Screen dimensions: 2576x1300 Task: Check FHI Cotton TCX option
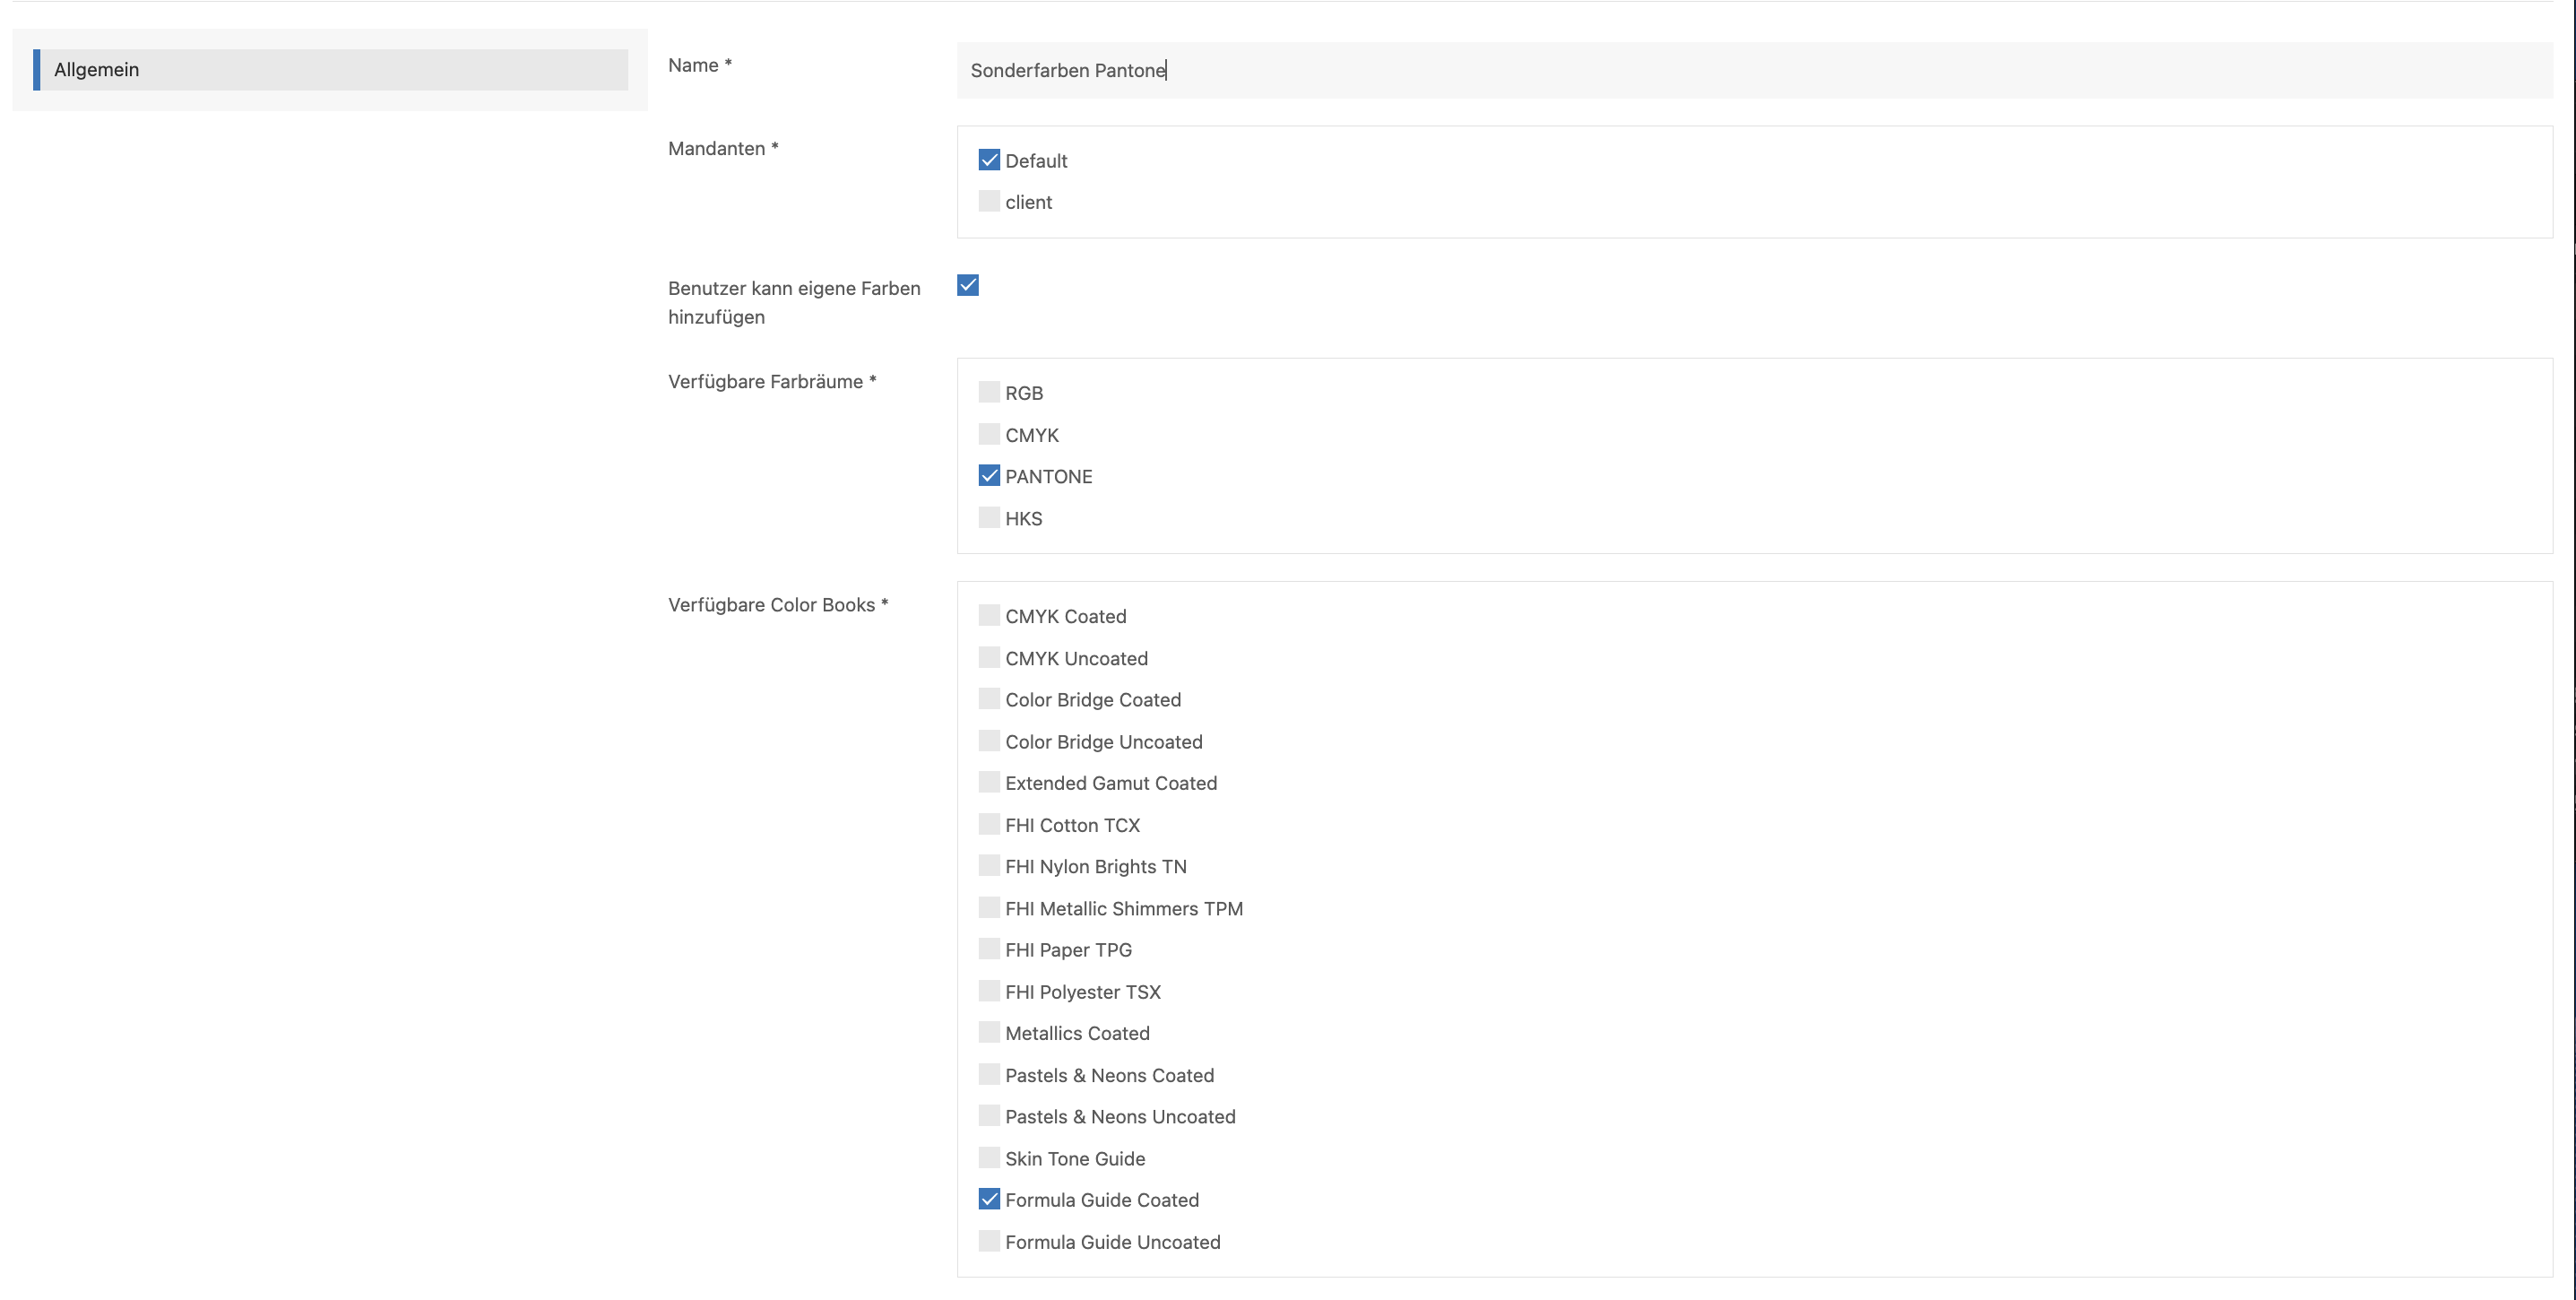click(x=989, y=824)
